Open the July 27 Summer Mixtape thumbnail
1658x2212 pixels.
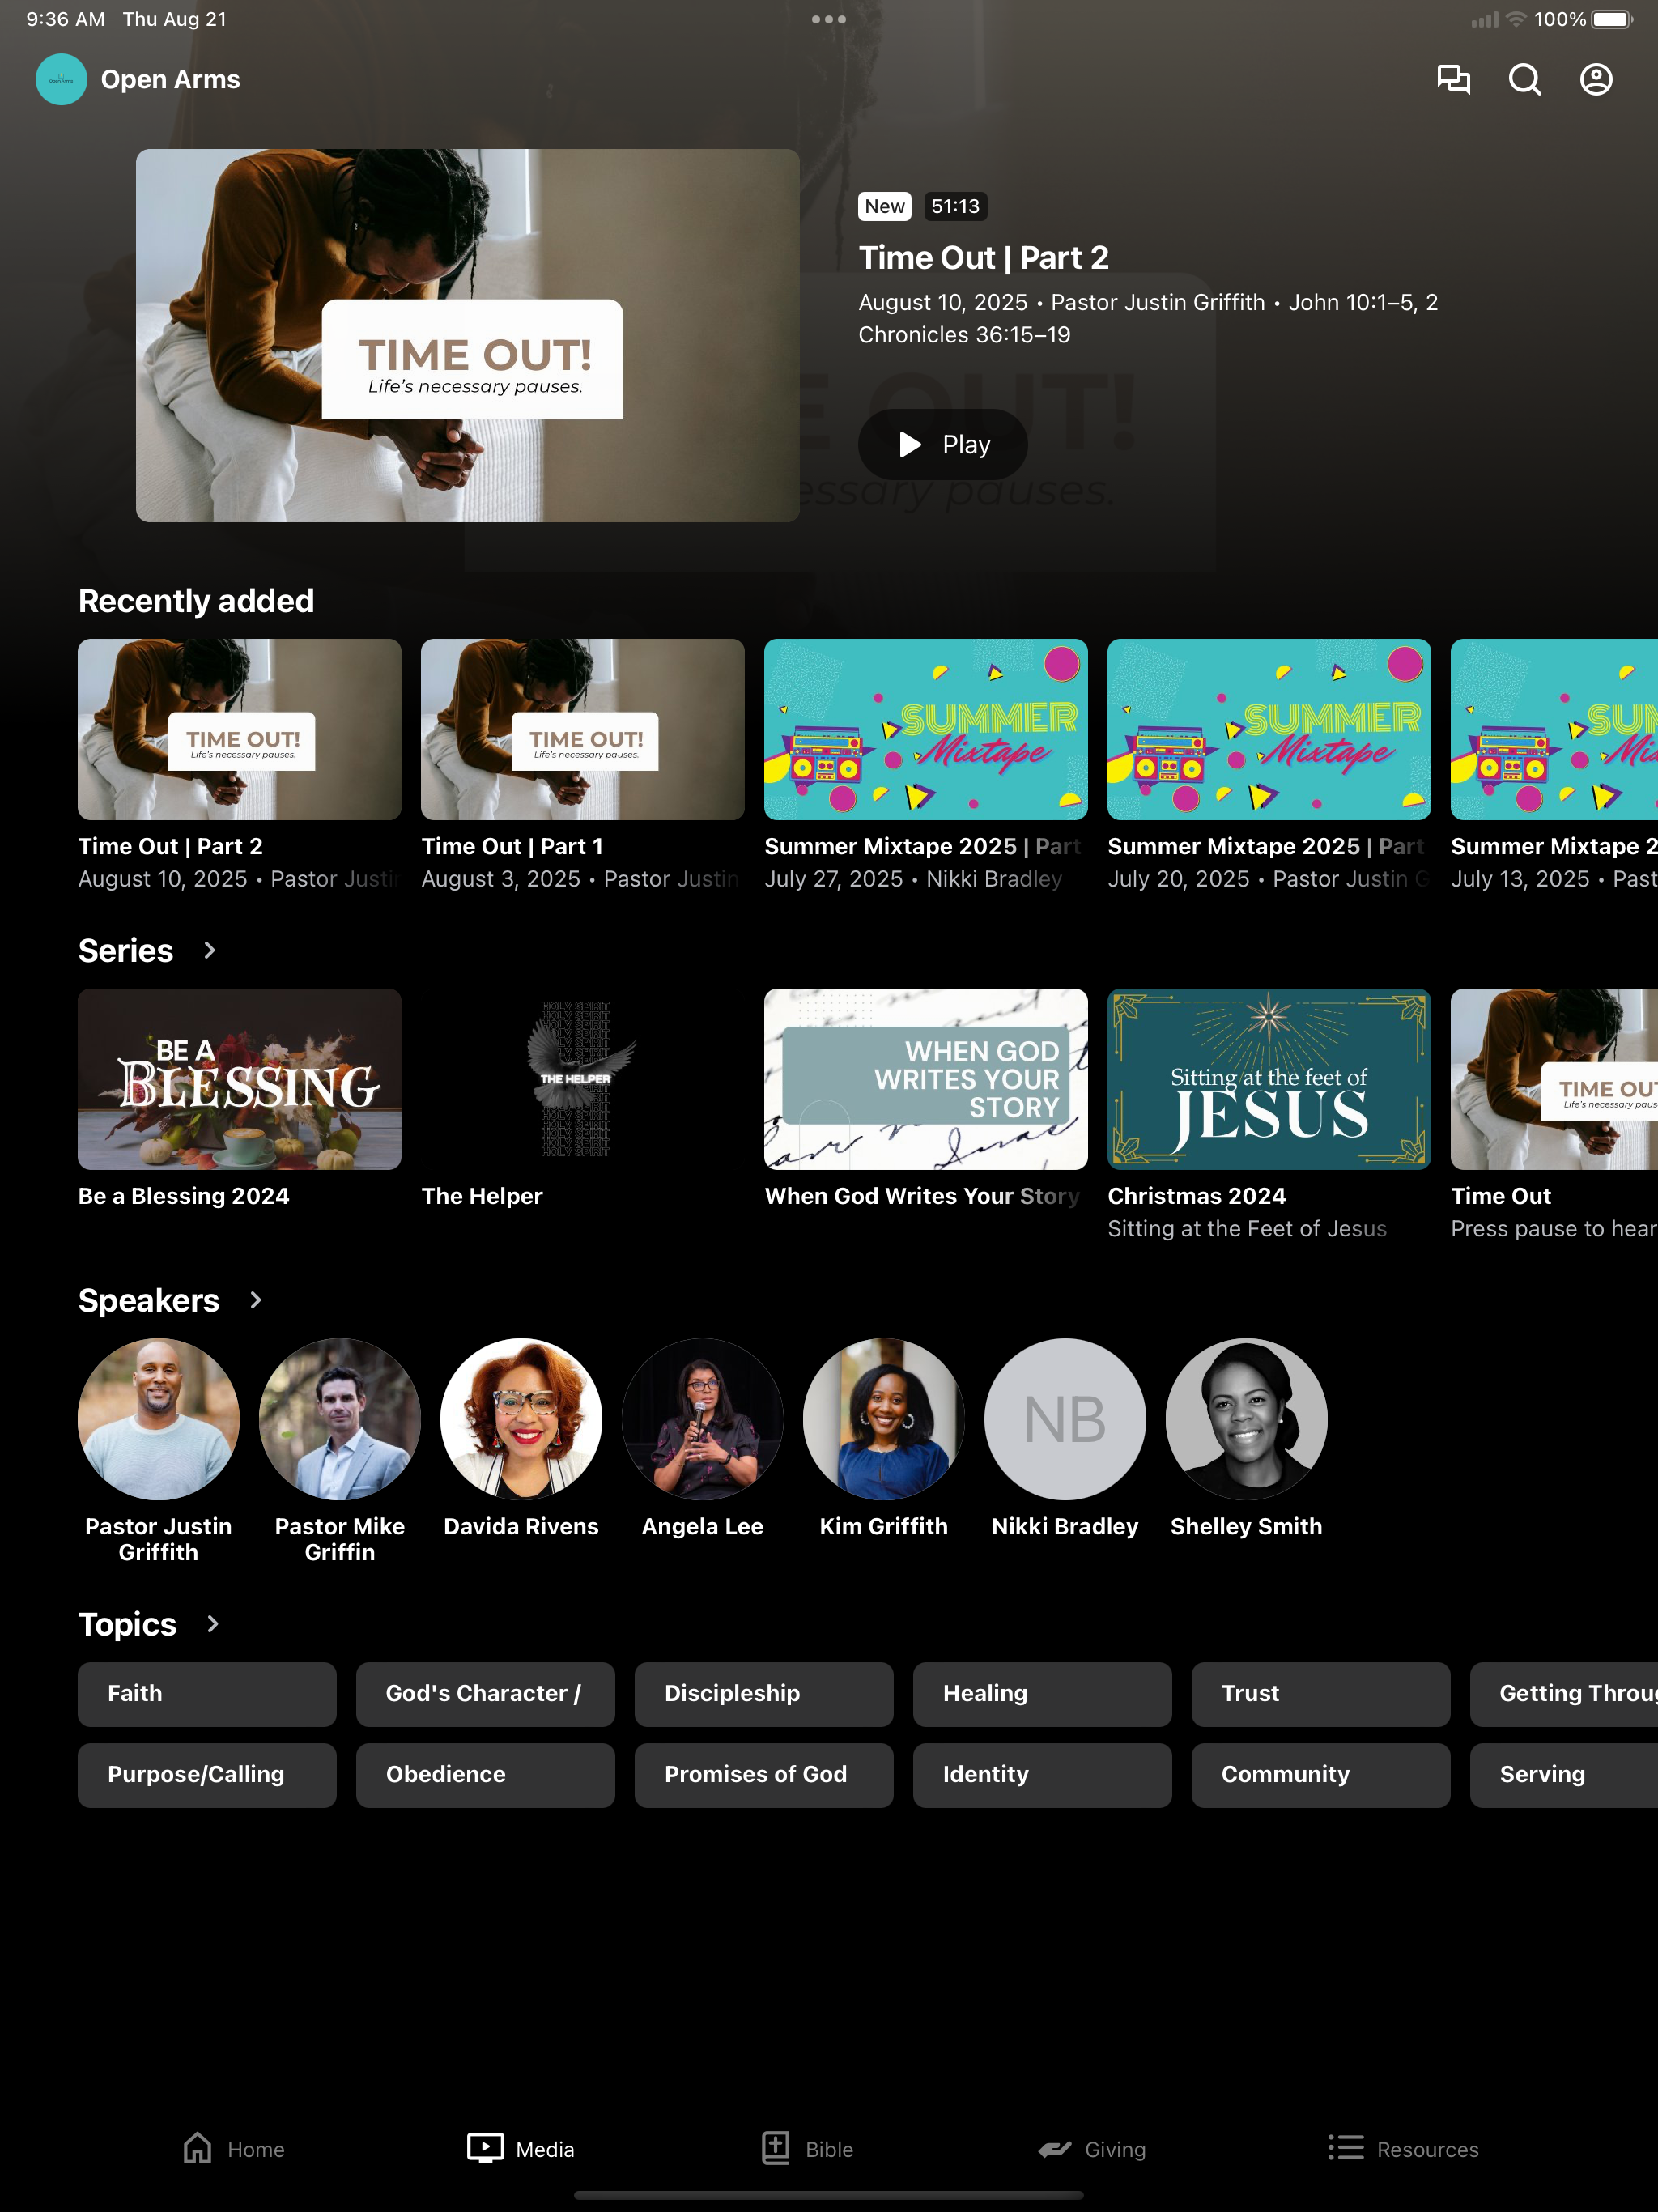926,729
